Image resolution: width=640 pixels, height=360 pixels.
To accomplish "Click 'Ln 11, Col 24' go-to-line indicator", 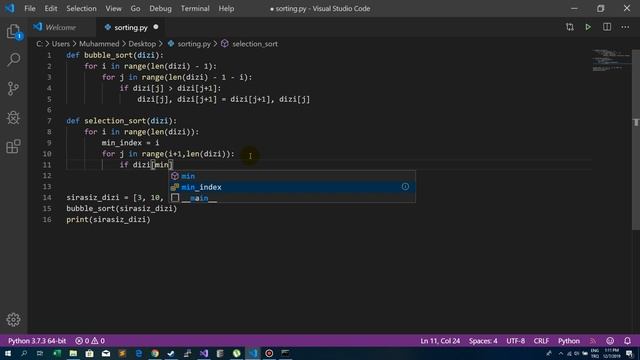I will pos(440,341).
